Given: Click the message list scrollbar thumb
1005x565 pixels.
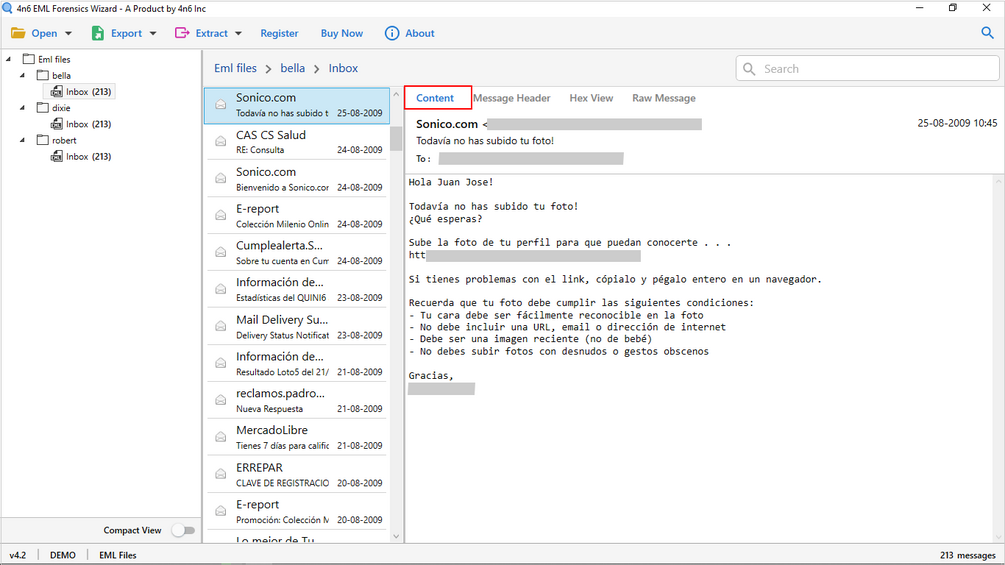Looking at the screenshot, I should [396, 138].
